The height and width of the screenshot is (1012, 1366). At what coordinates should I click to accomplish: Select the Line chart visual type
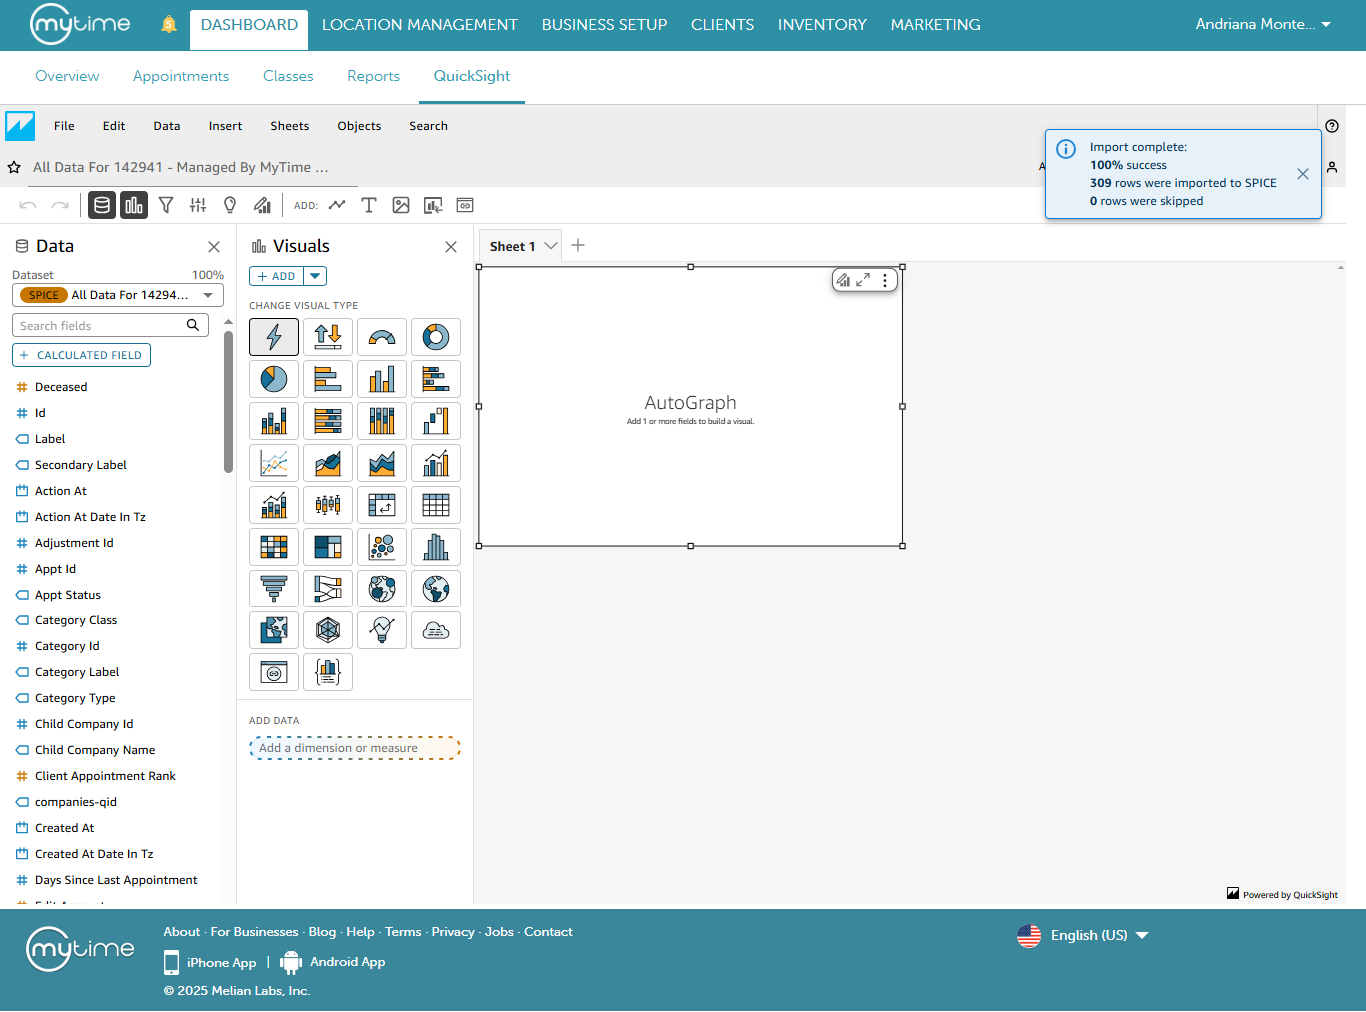click(x=274, y=463)
